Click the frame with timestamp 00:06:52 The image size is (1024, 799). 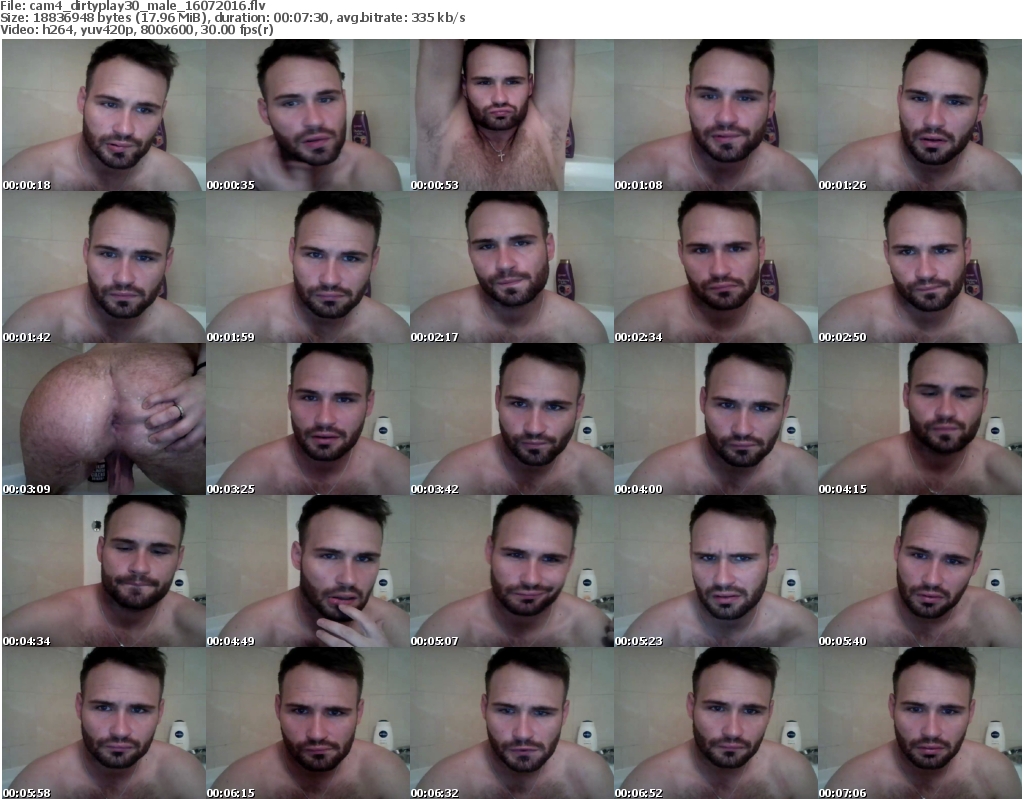[716, 723]
